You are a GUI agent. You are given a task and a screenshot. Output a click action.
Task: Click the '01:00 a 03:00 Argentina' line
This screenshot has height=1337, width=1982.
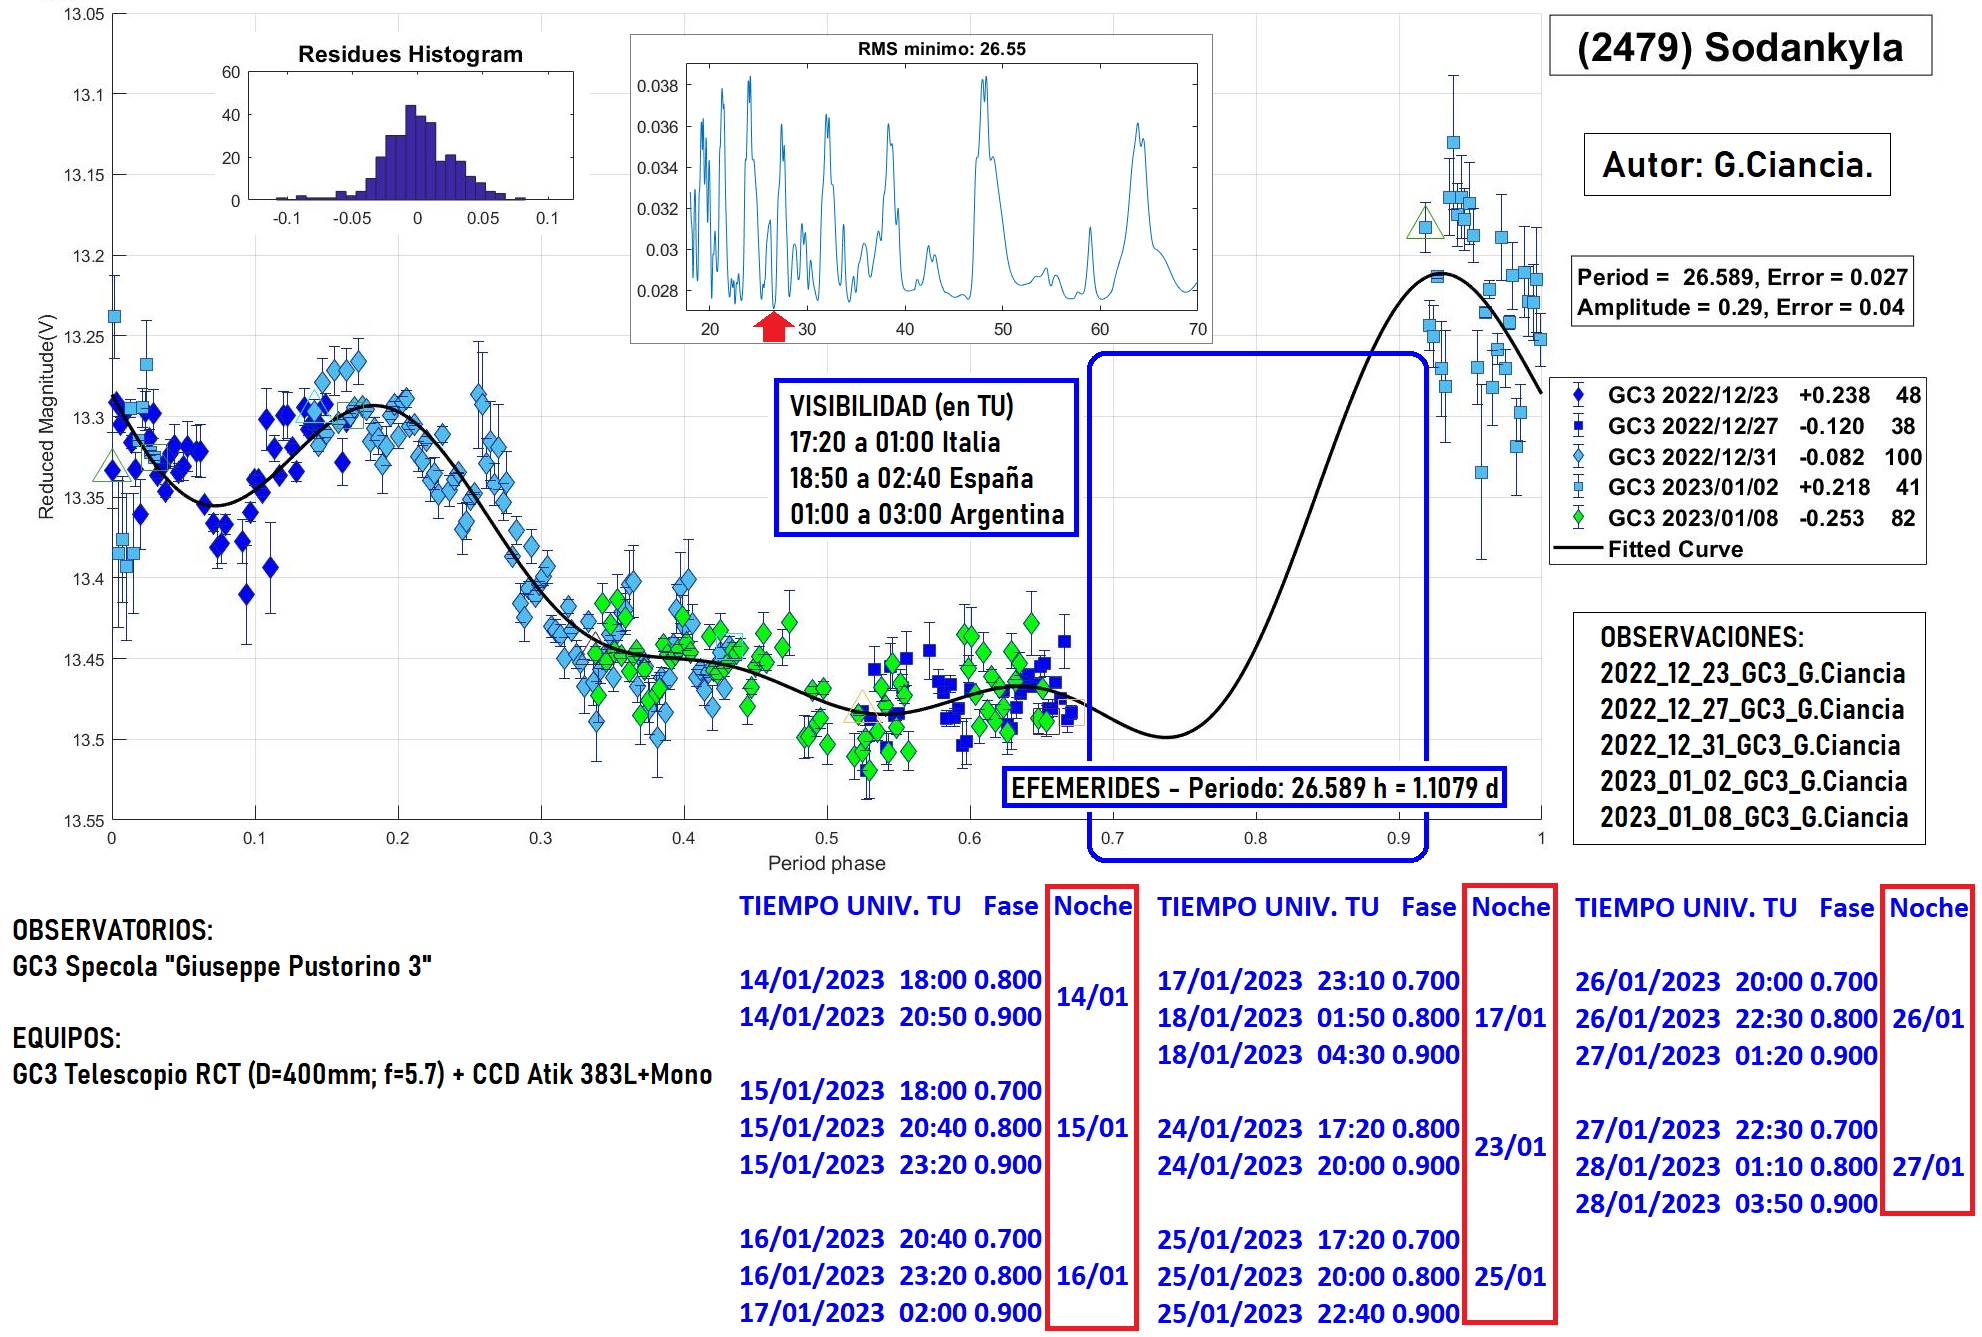(927, 514)
